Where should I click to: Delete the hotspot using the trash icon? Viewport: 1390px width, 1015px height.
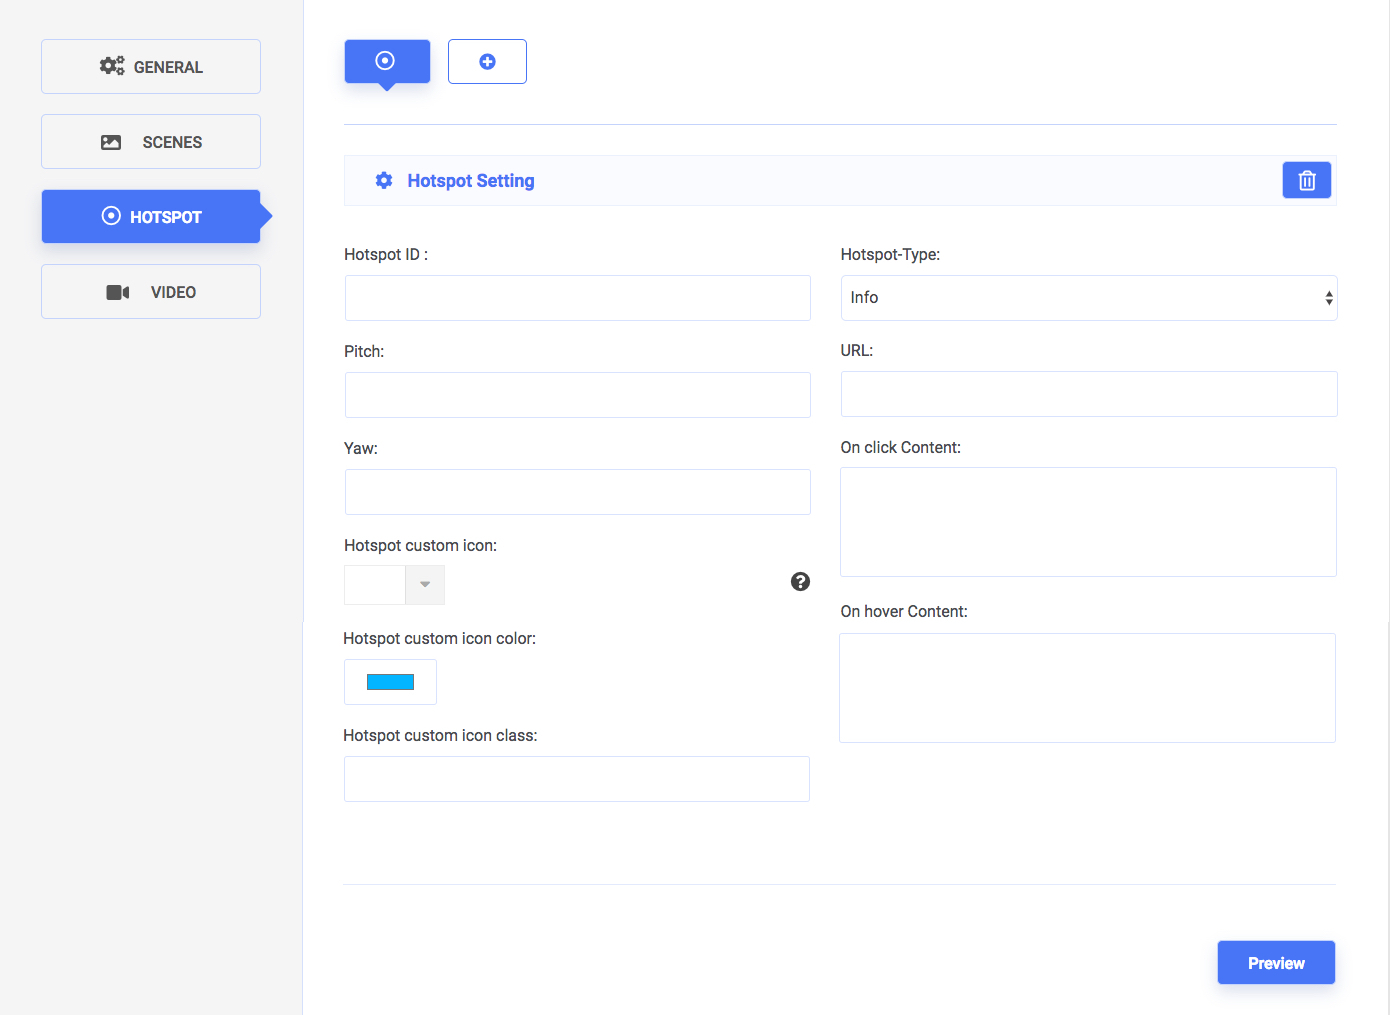(1307, 180)
